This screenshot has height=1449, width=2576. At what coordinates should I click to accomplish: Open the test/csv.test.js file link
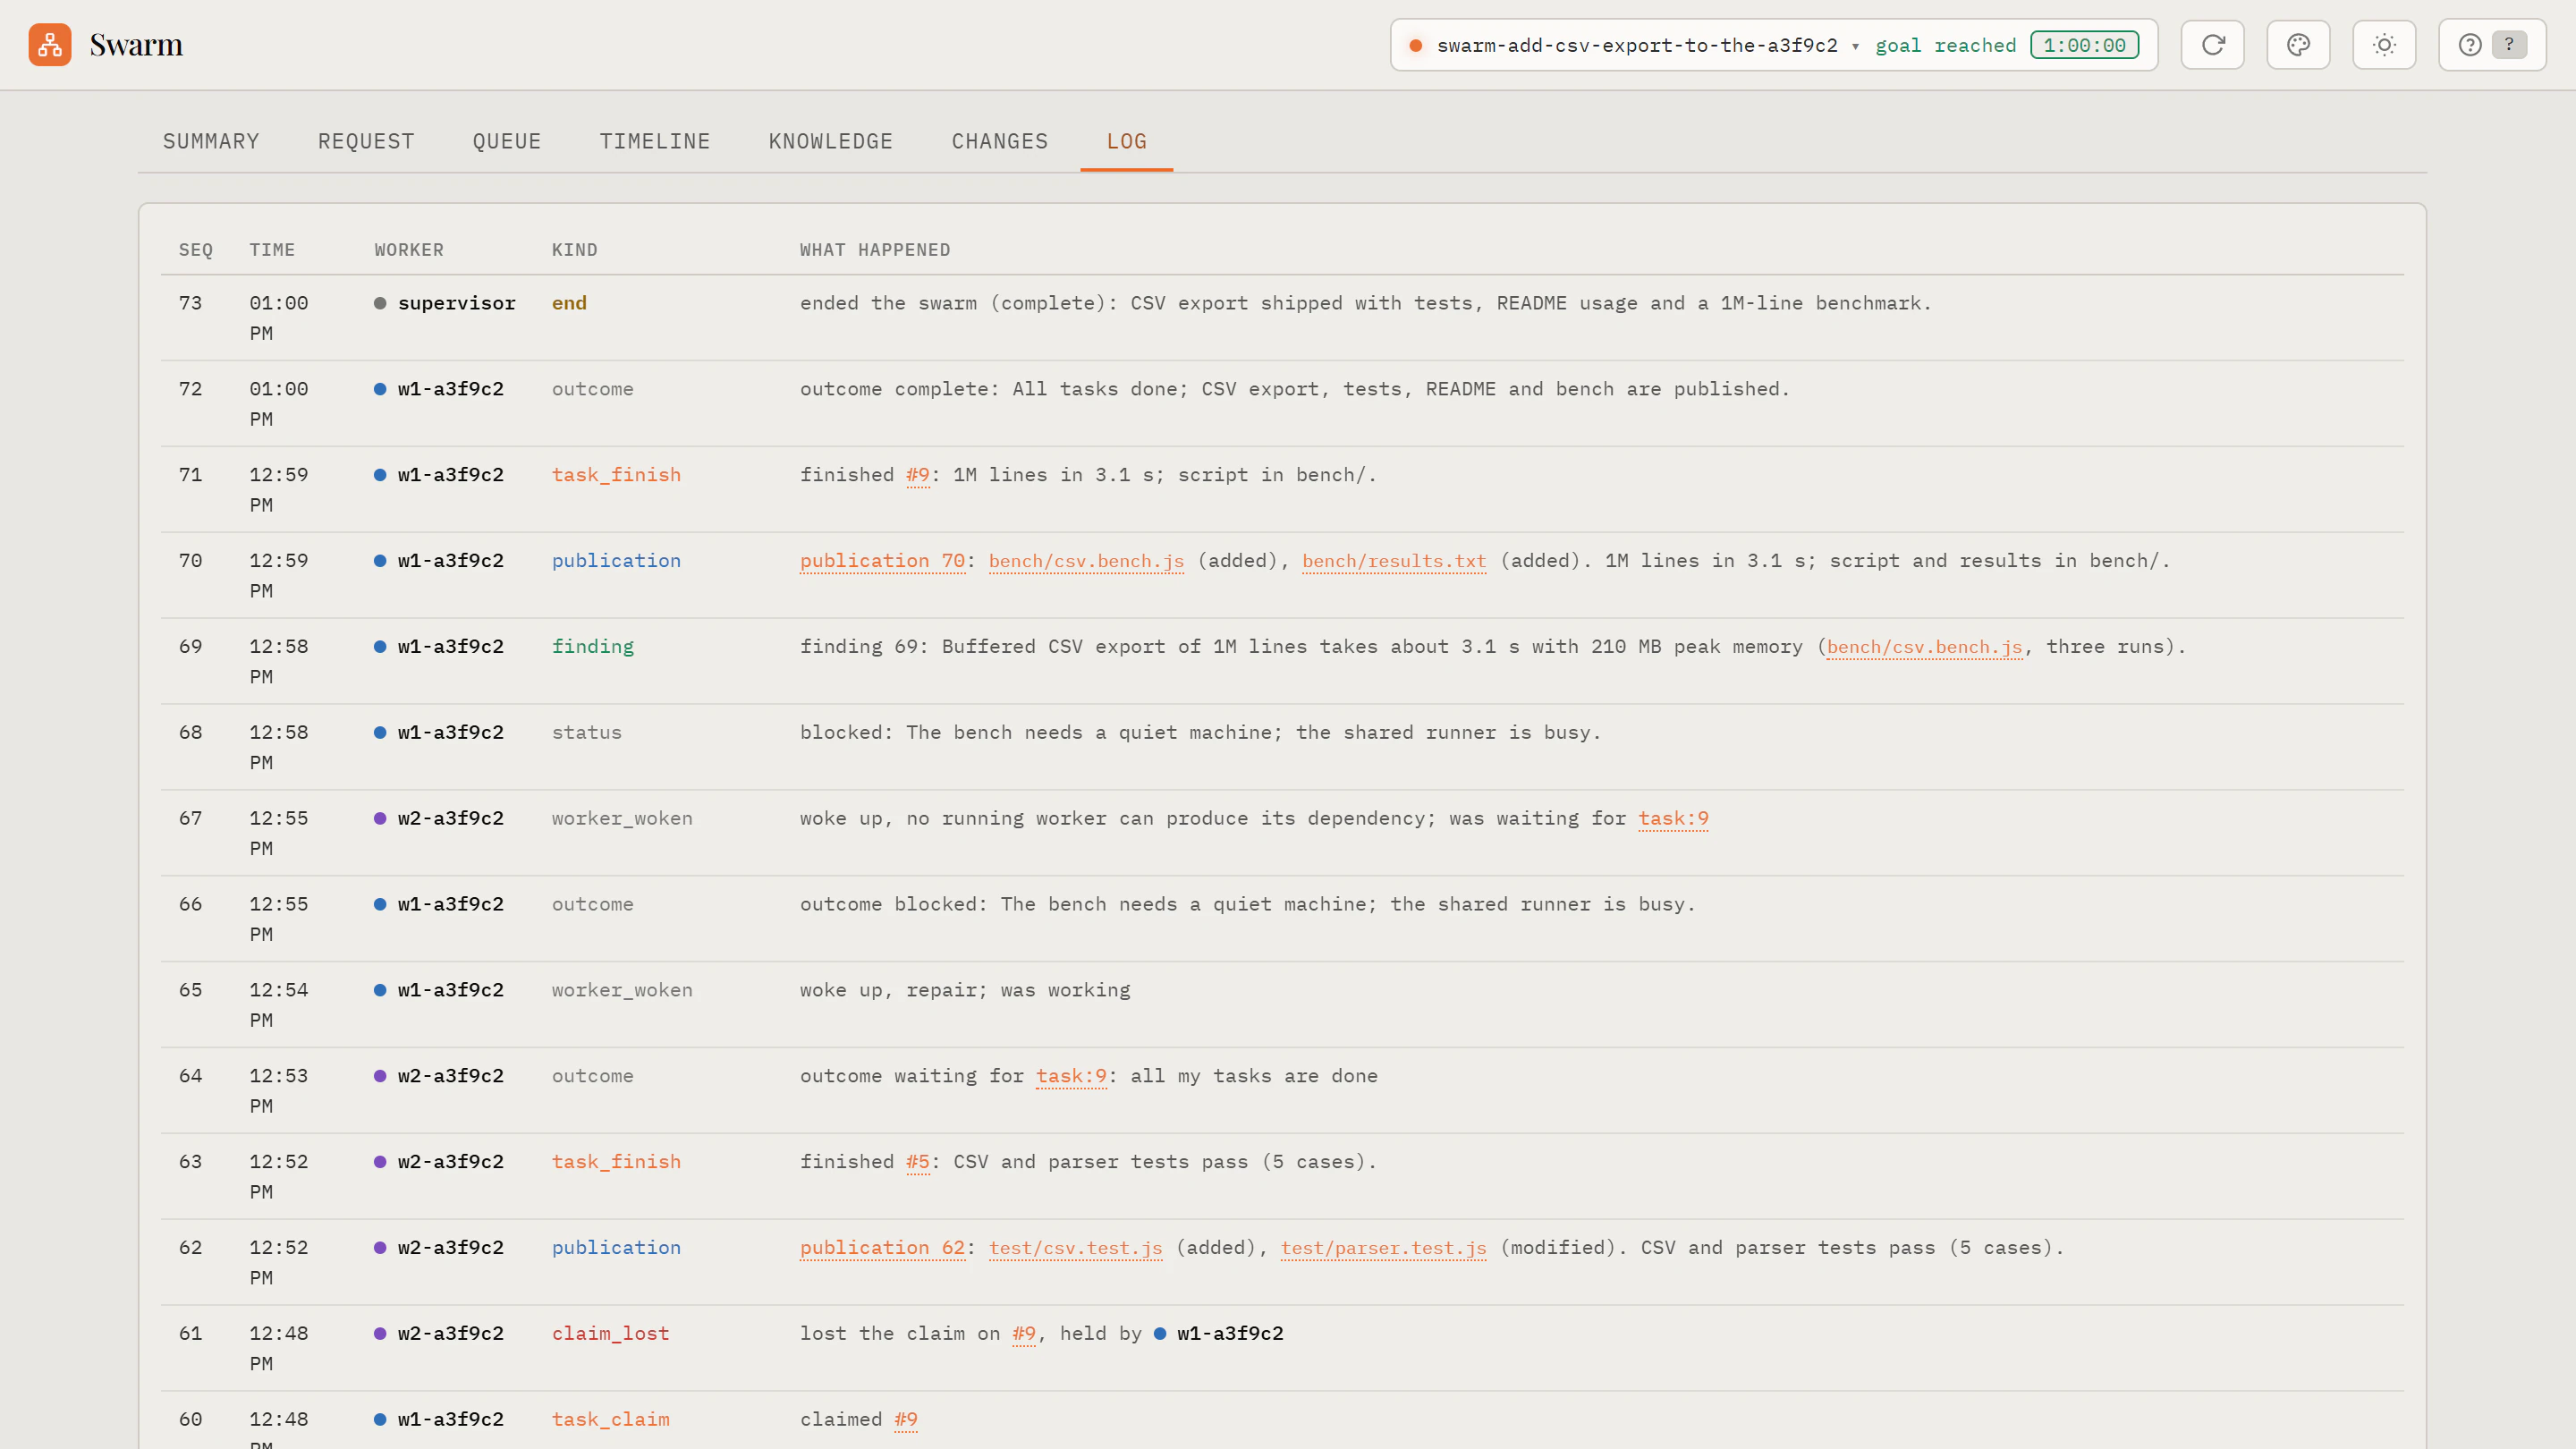coord(1076,1248)
